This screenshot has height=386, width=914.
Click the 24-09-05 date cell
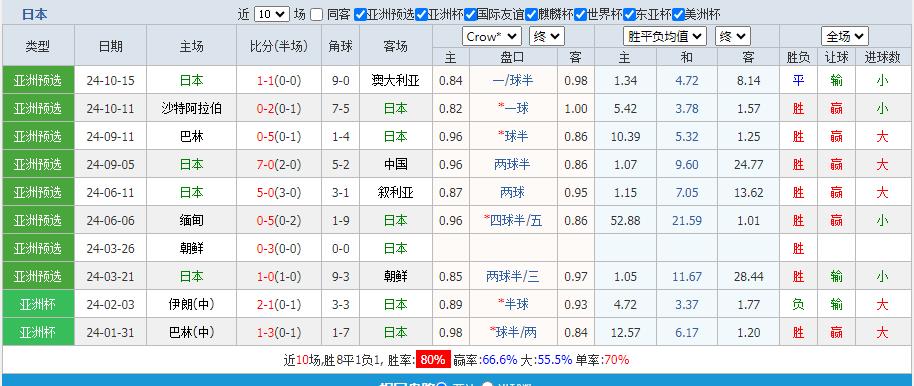[111, 164]
